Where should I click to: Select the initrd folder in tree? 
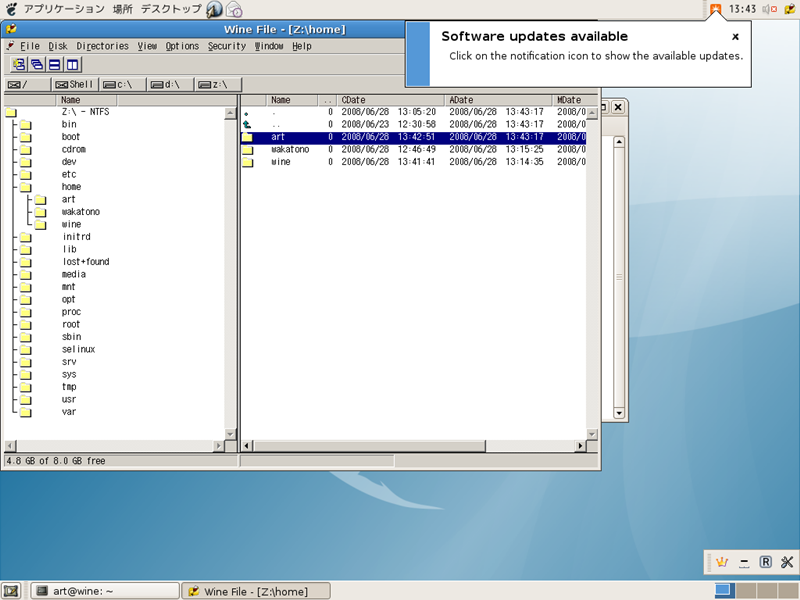77,237
